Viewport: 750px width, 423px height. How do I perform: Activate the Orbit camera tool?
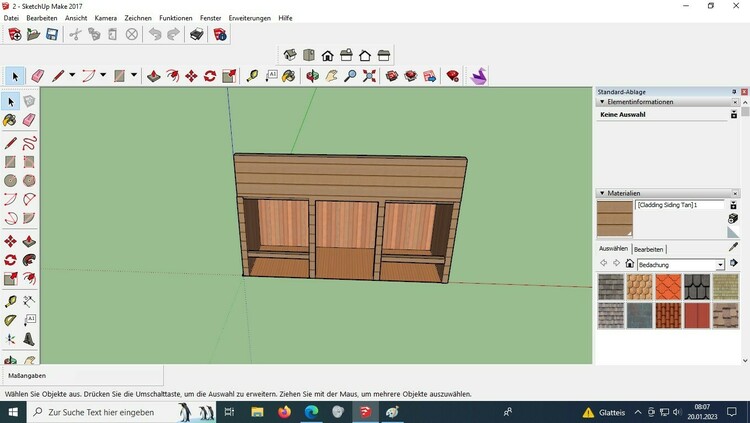[x=312, y=76]
